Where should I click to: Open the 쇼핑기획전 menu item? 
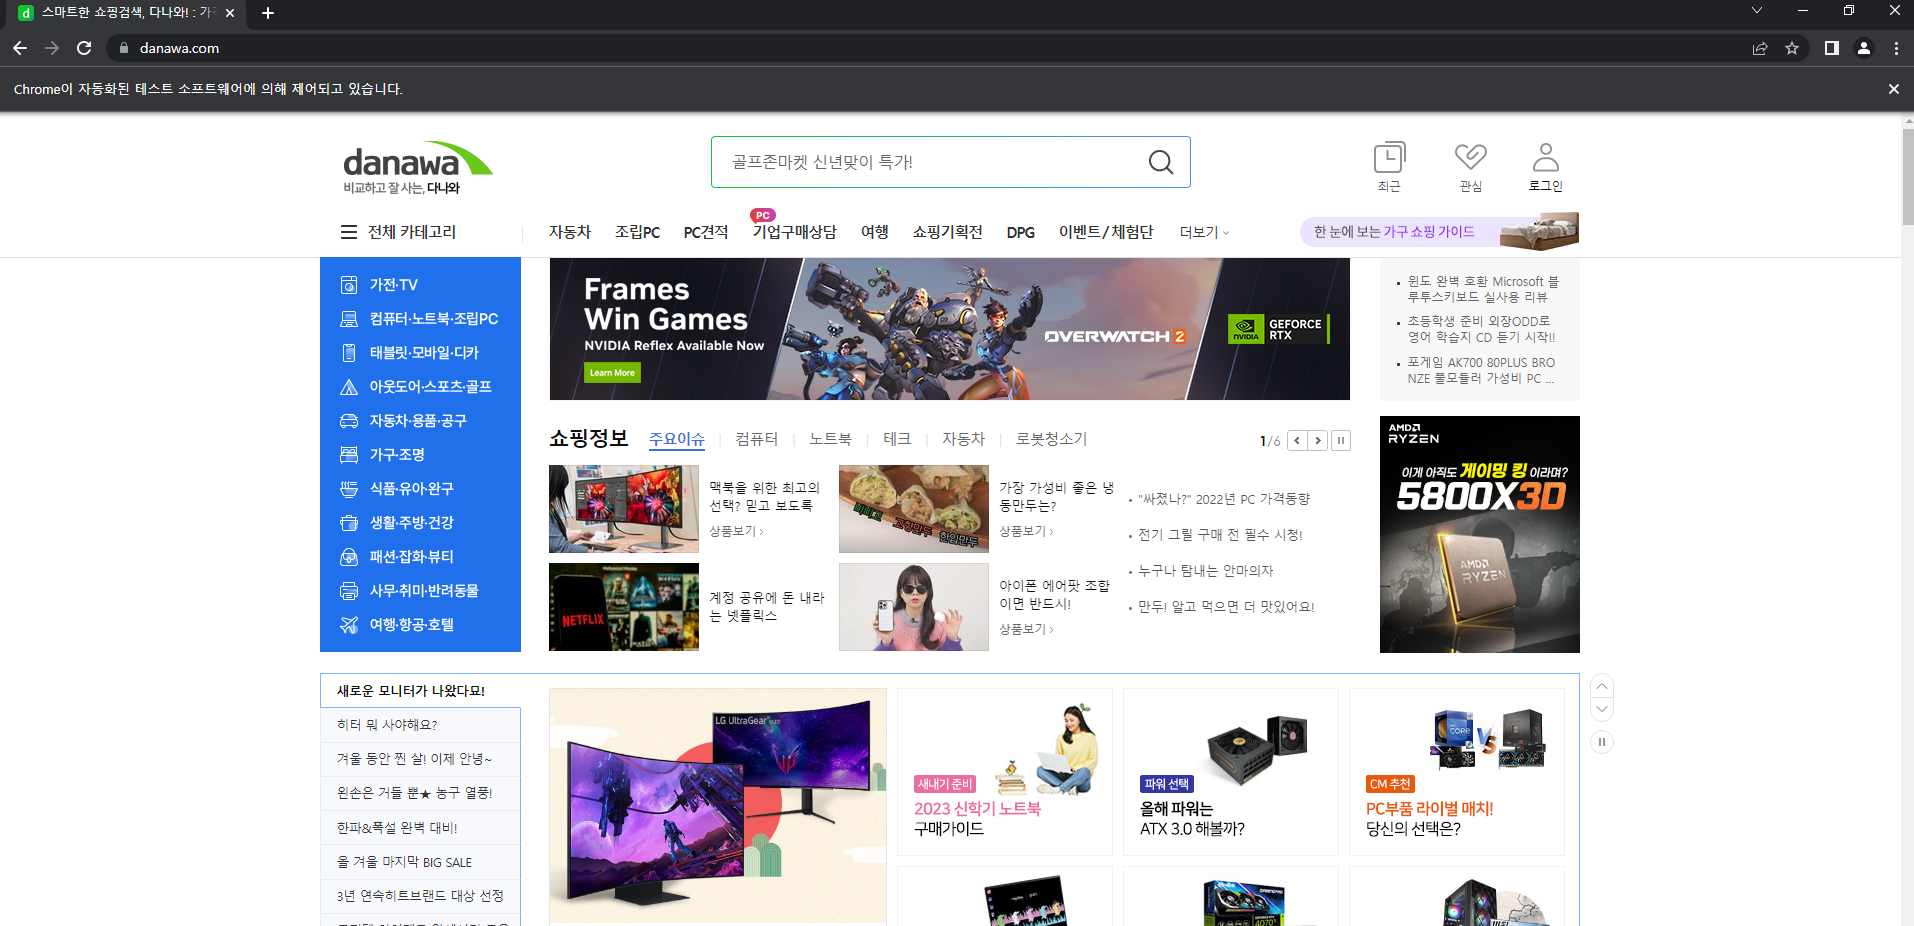click(947, 232)
